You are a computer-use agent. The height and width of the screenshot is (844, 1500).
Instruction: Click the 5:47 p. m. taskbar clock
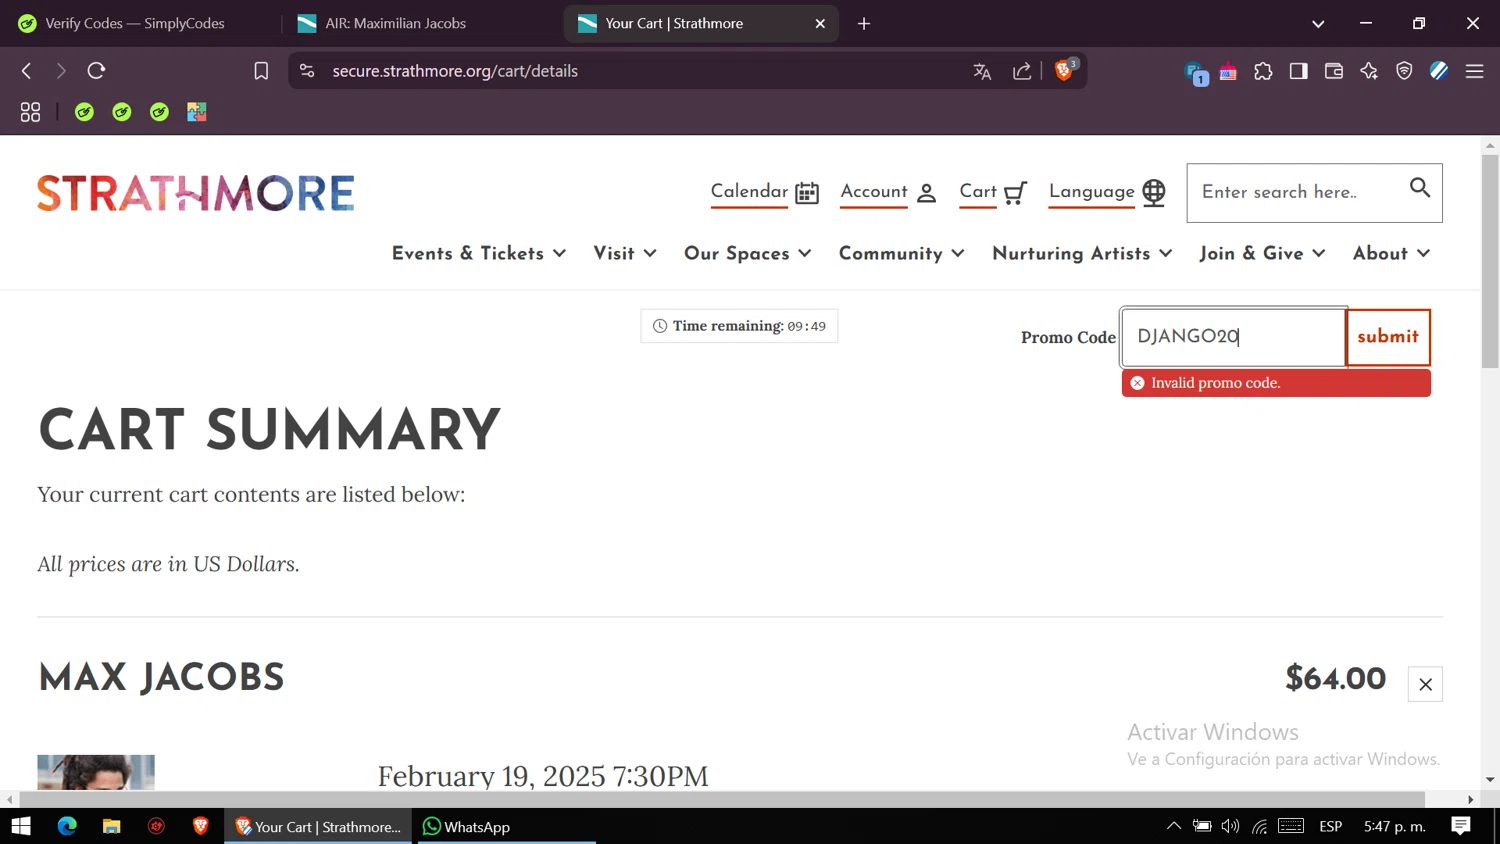[1395, 826]
